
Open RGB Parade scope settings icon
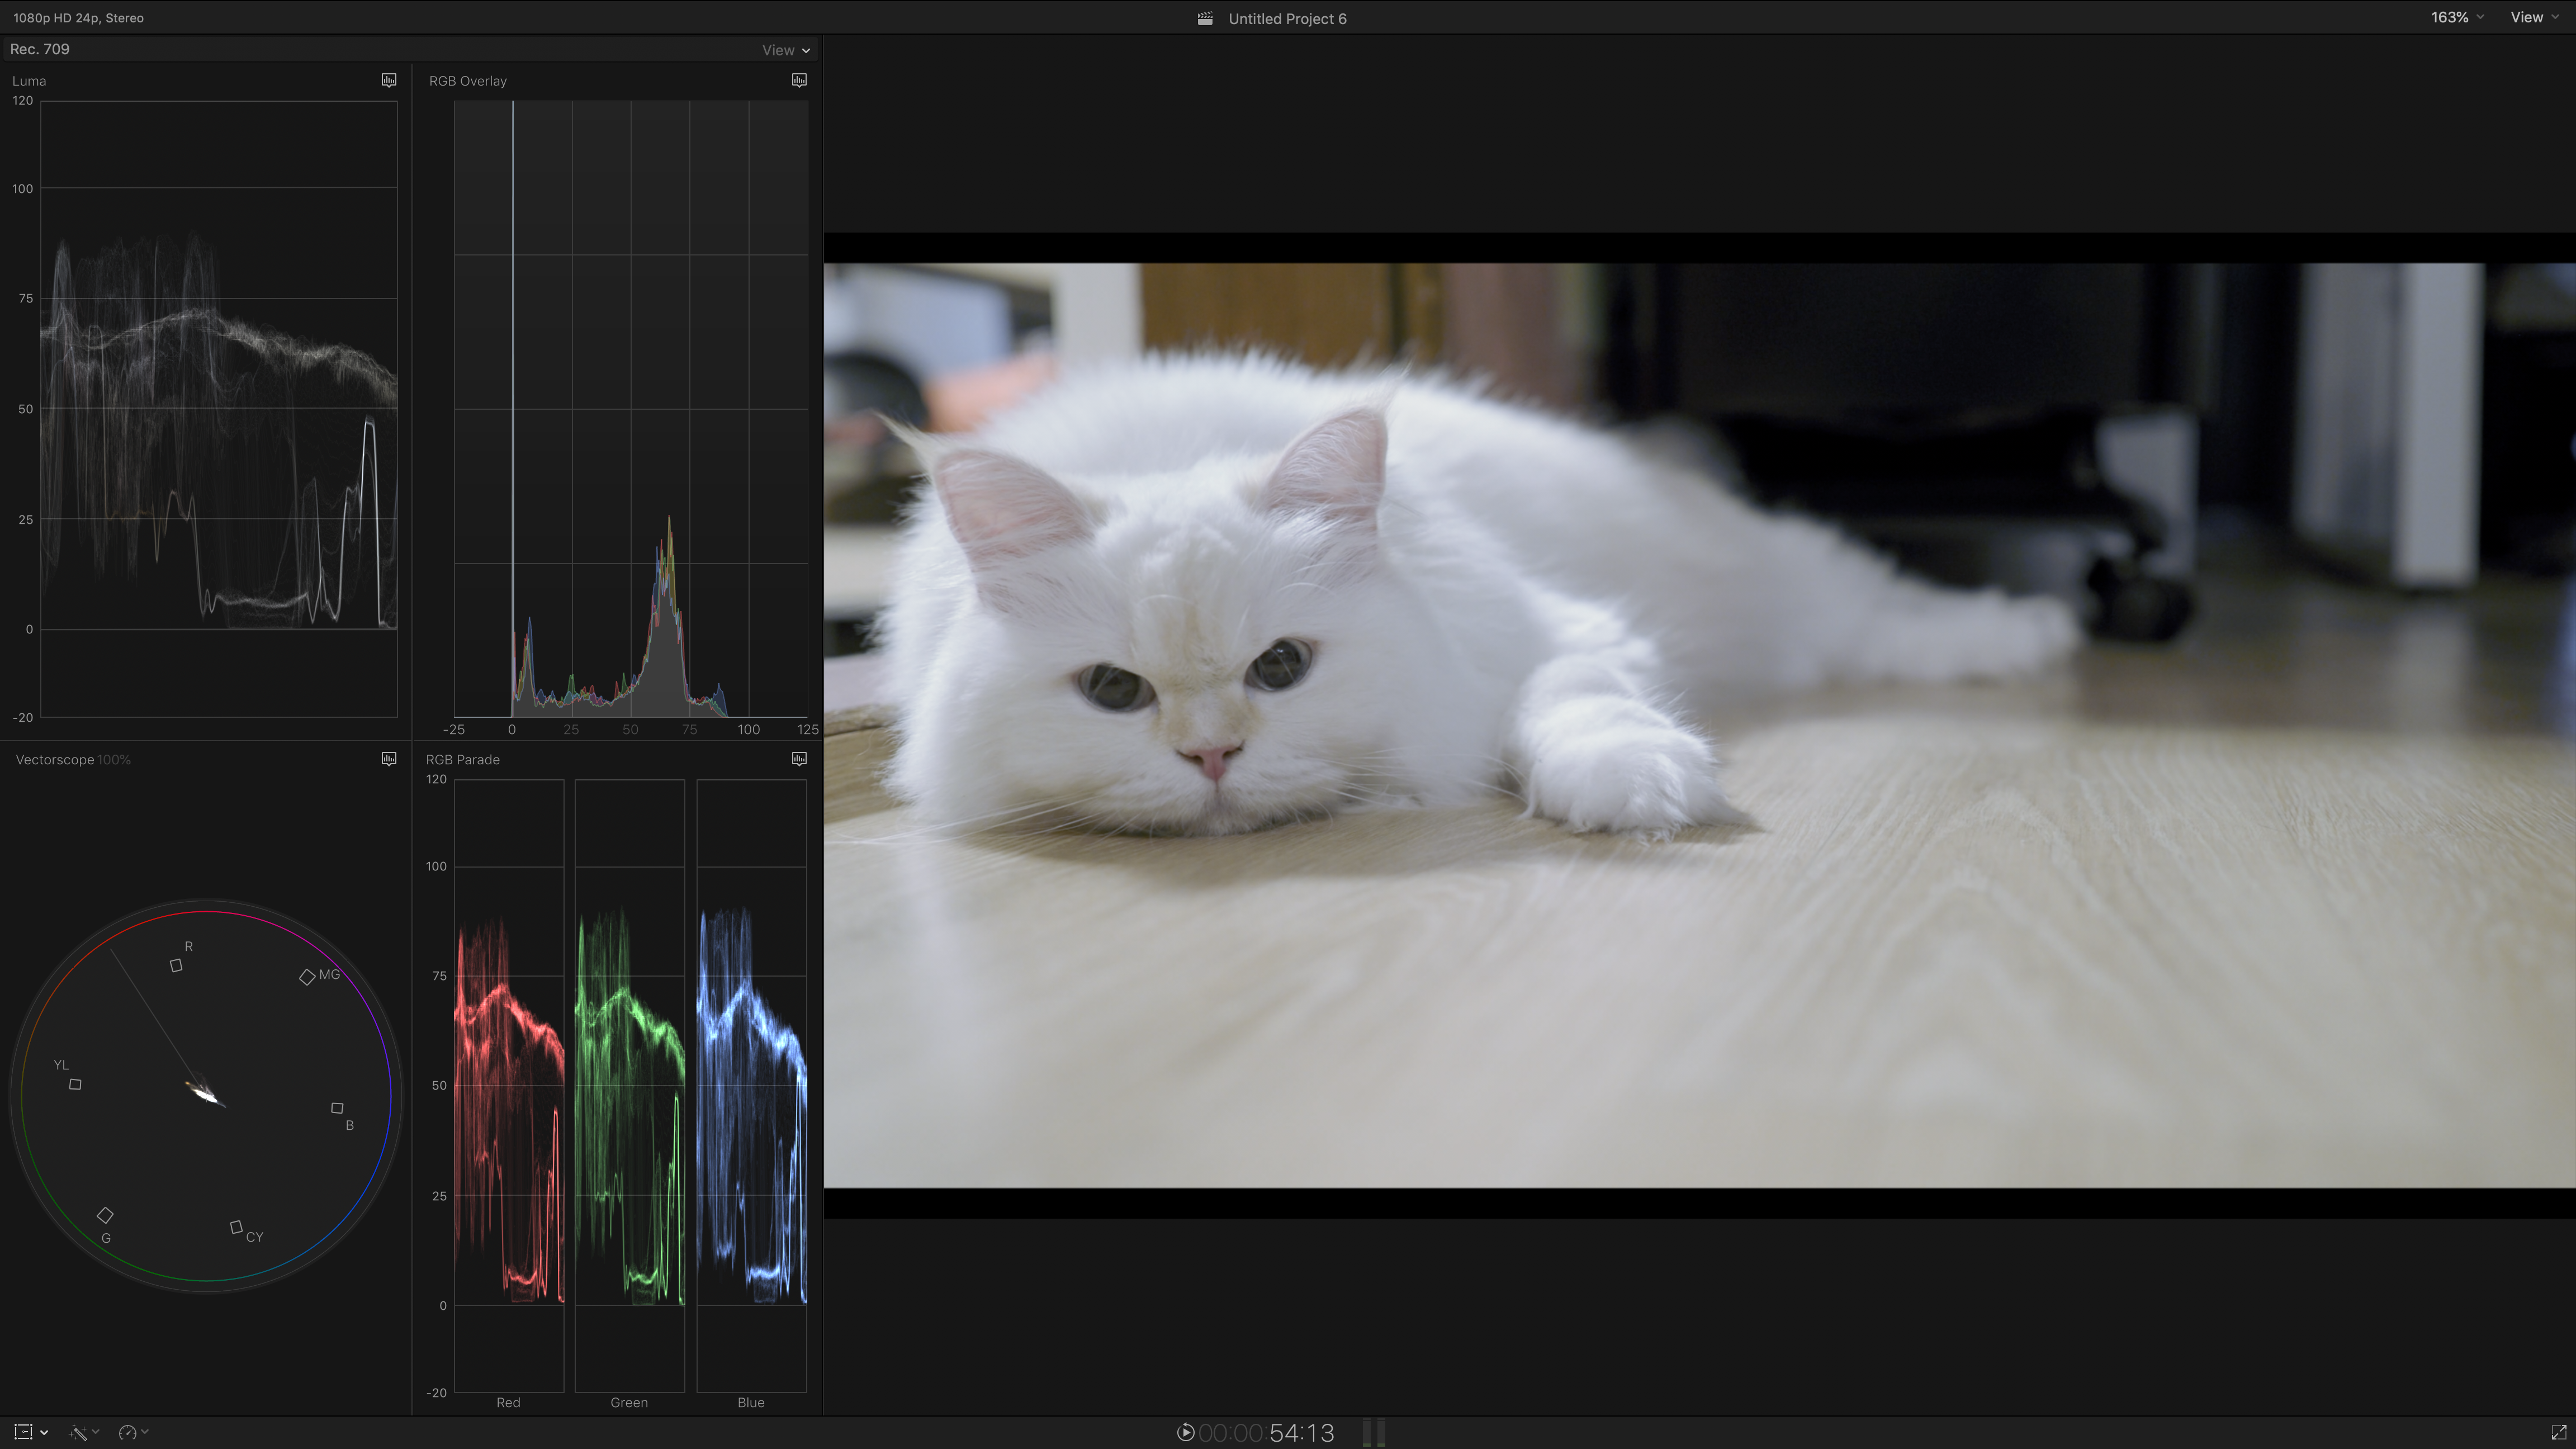(x=799, y=759)
